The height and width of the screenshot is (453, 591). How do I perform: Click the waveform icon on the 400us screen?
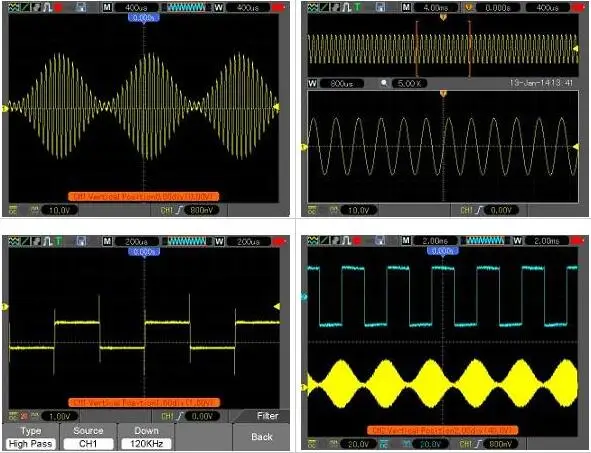coord(14,7)
